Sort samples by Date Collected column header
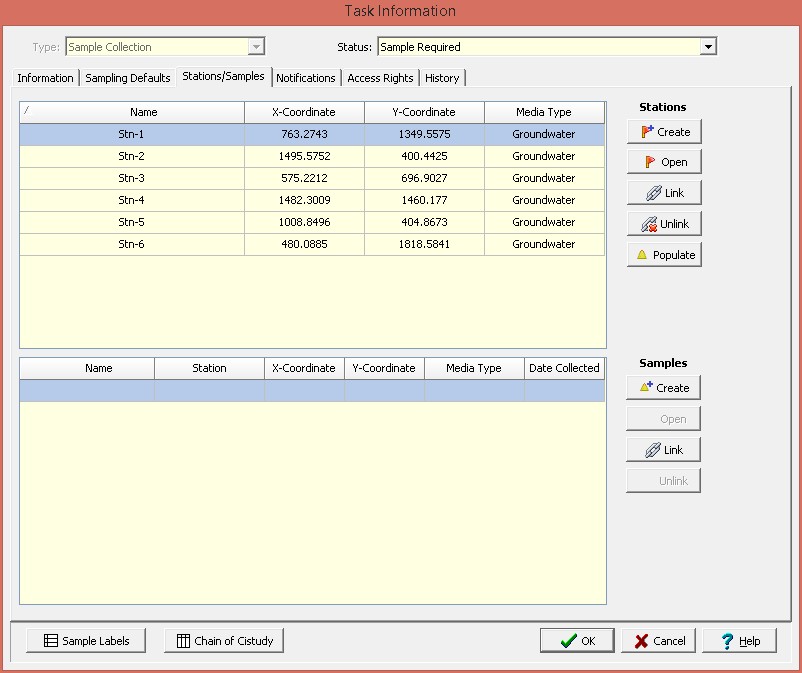This screenshot has width=802, height=673. click(564, 368)
